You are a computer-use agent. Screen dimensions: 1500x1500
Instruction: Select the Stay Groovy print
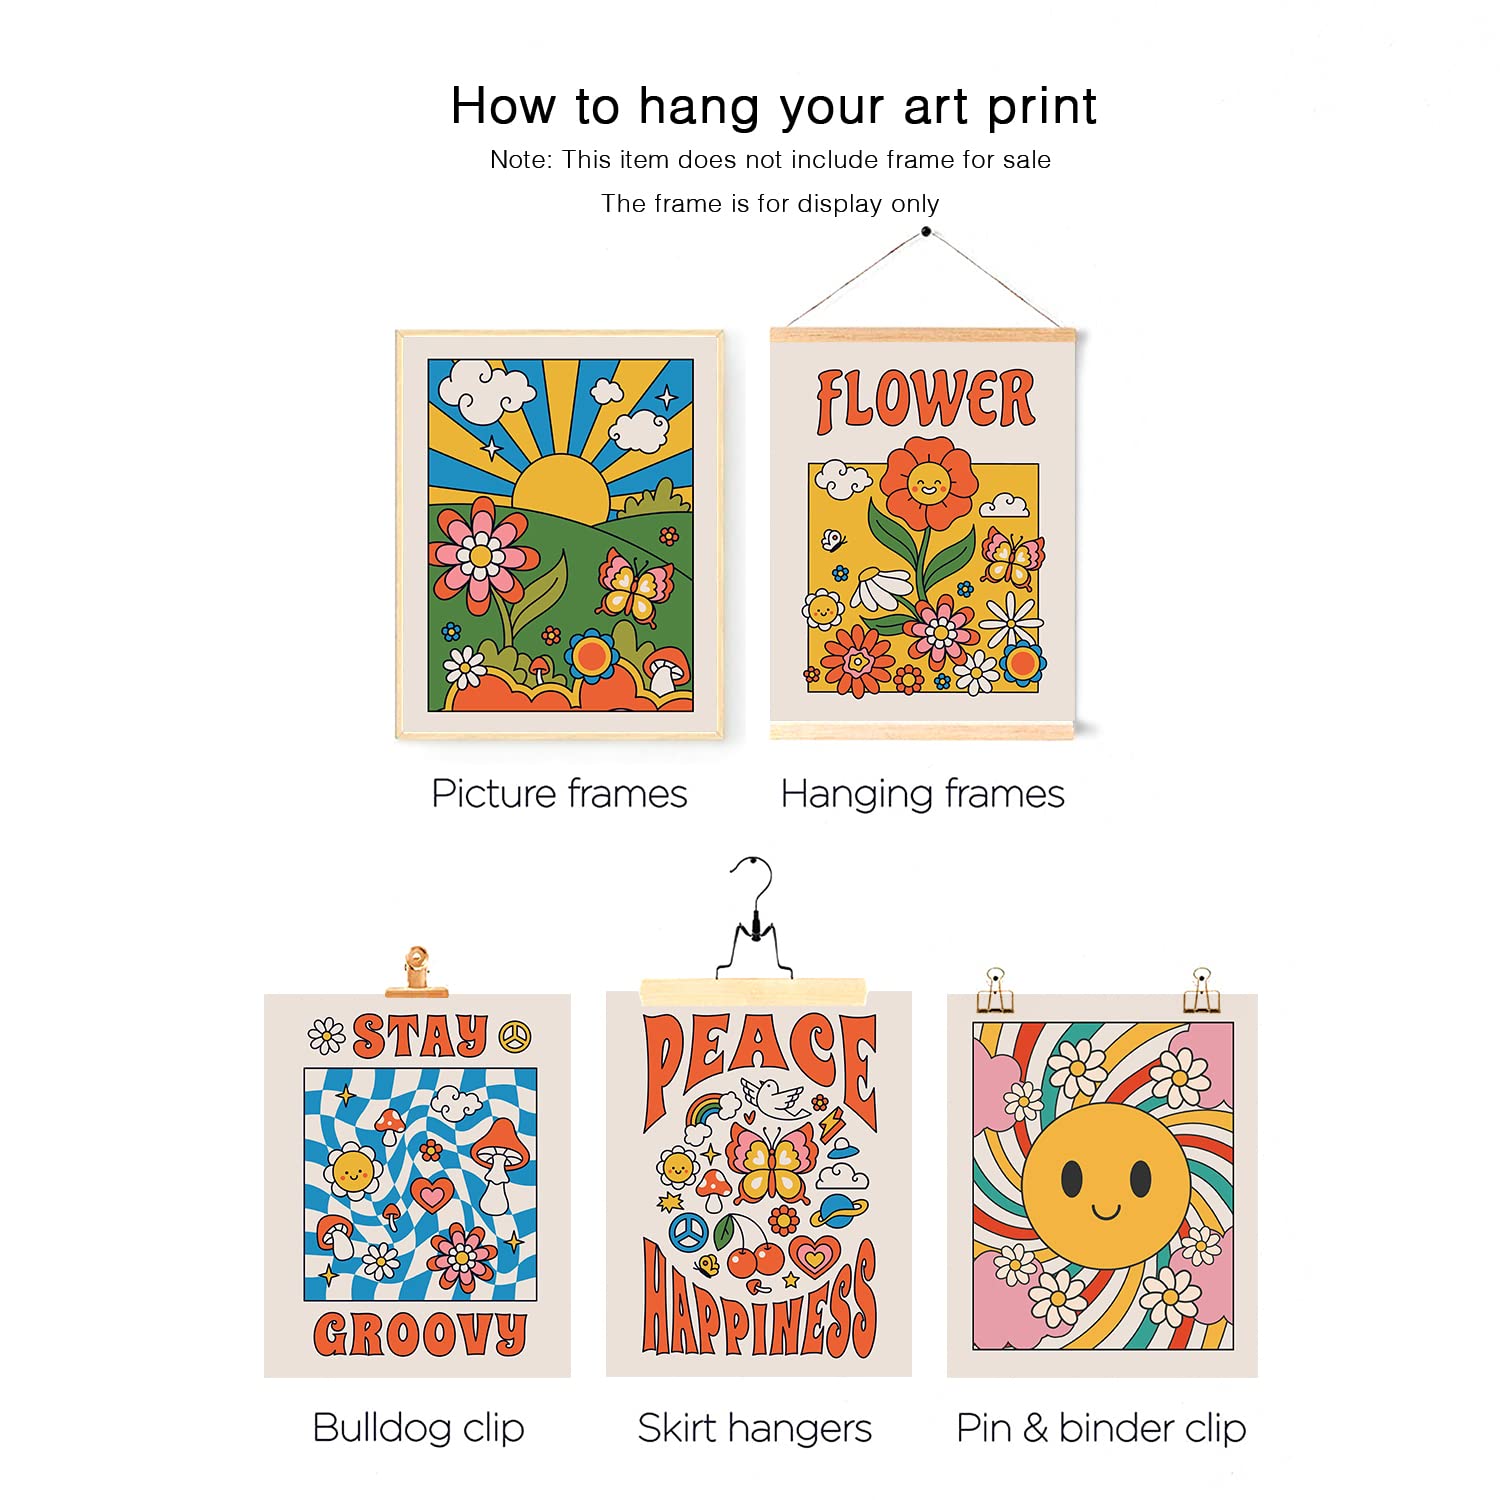(417, 1185)
